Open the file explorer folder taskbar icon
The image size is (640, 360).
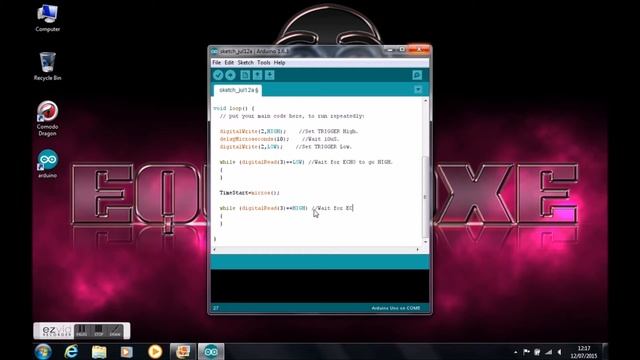[99, 351]
